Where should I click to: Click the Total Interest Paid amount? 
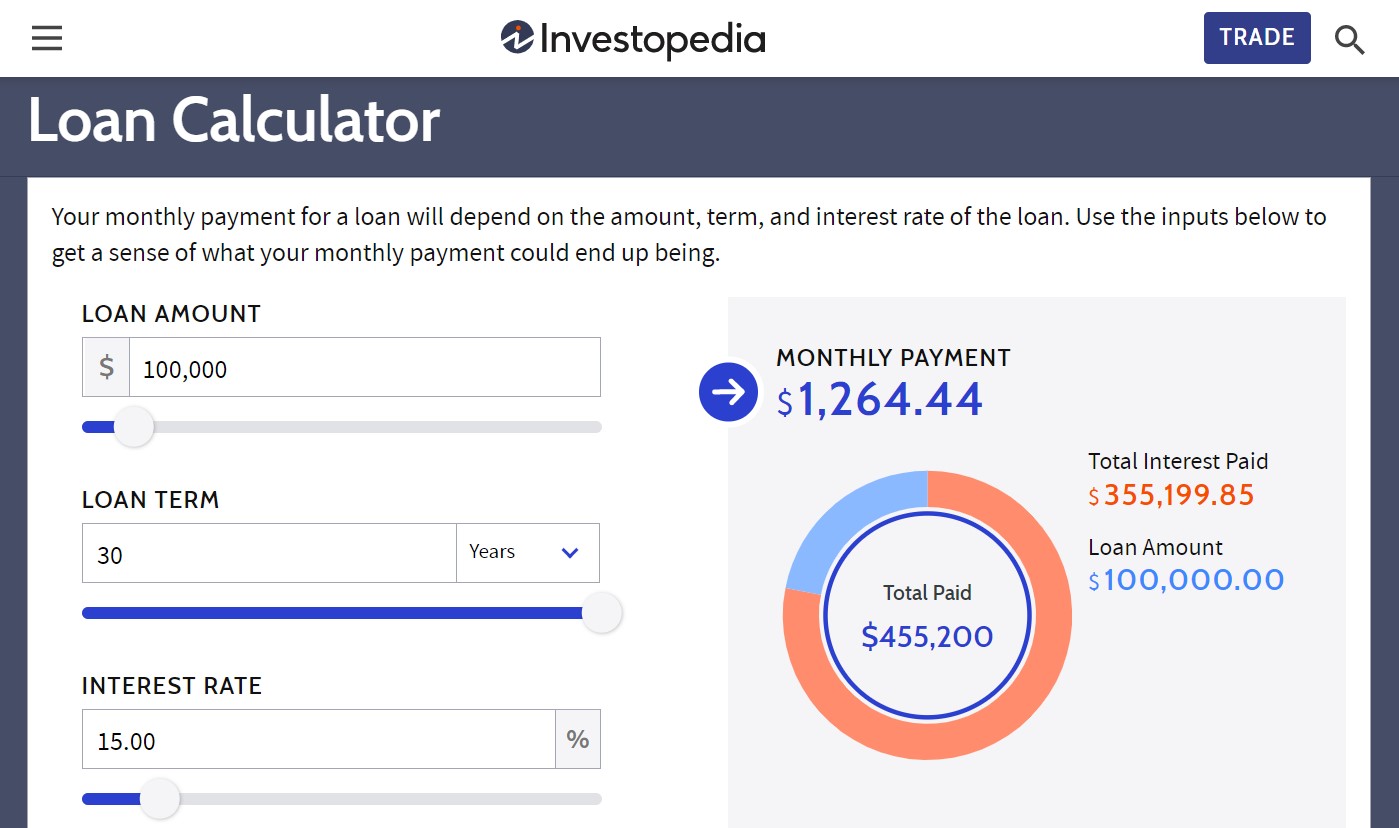coord(1172,494)
